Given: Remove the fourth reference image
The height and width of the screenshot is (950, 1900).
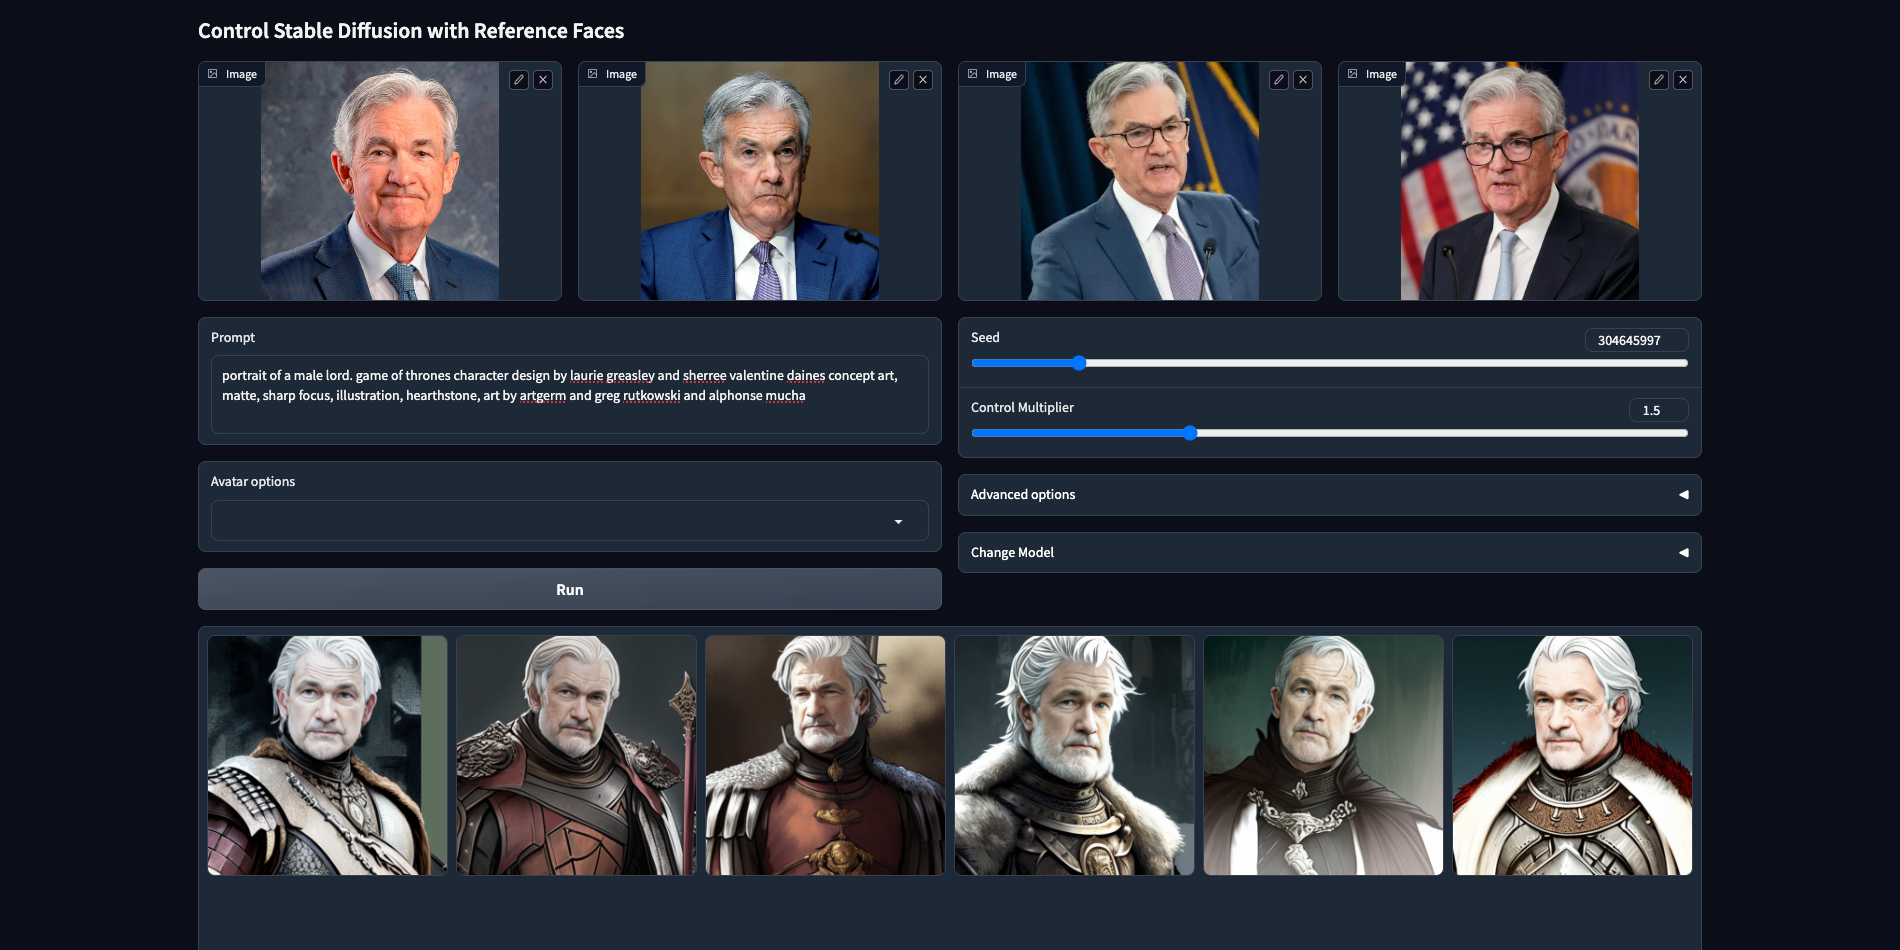Looking at the screenshot, I should [1683, 80].
